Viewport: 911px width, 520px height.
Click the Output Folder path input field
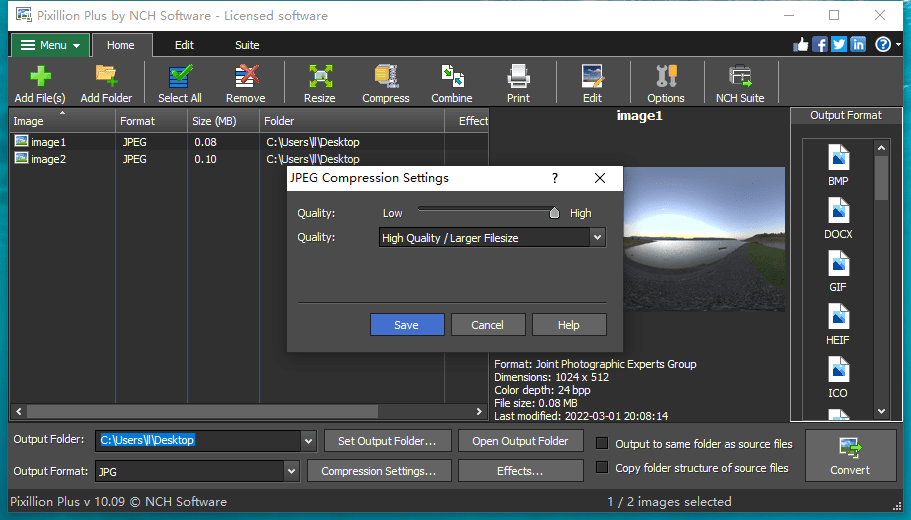coord(198,440)
